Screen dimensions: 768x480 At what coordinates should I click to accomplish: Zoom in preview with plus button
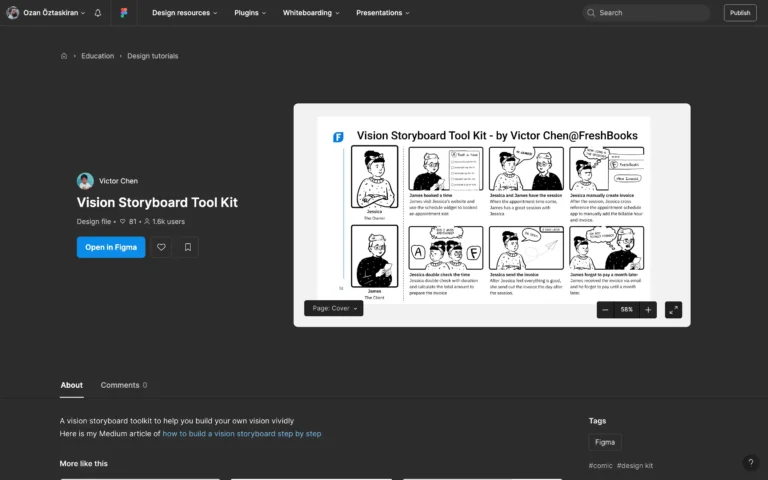(648, 310)
